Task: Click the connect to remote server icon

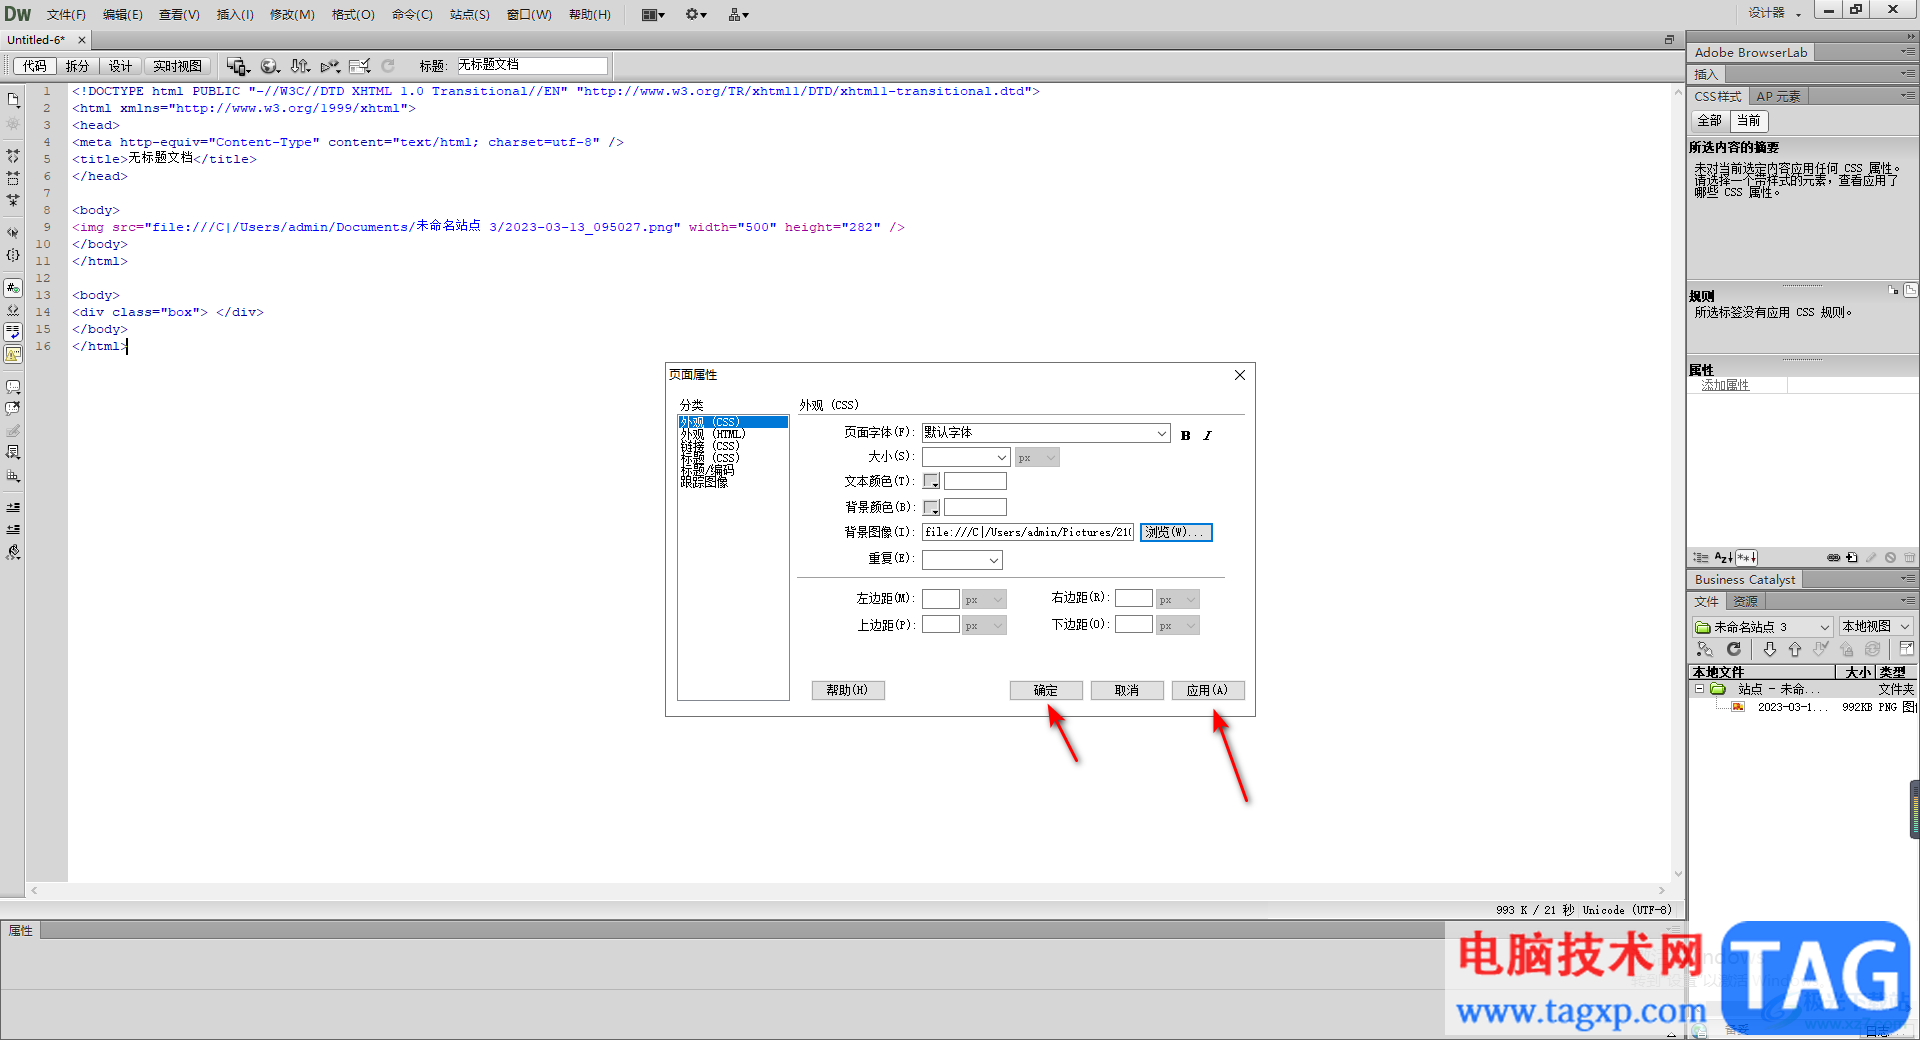Action: pos(1705,649)
